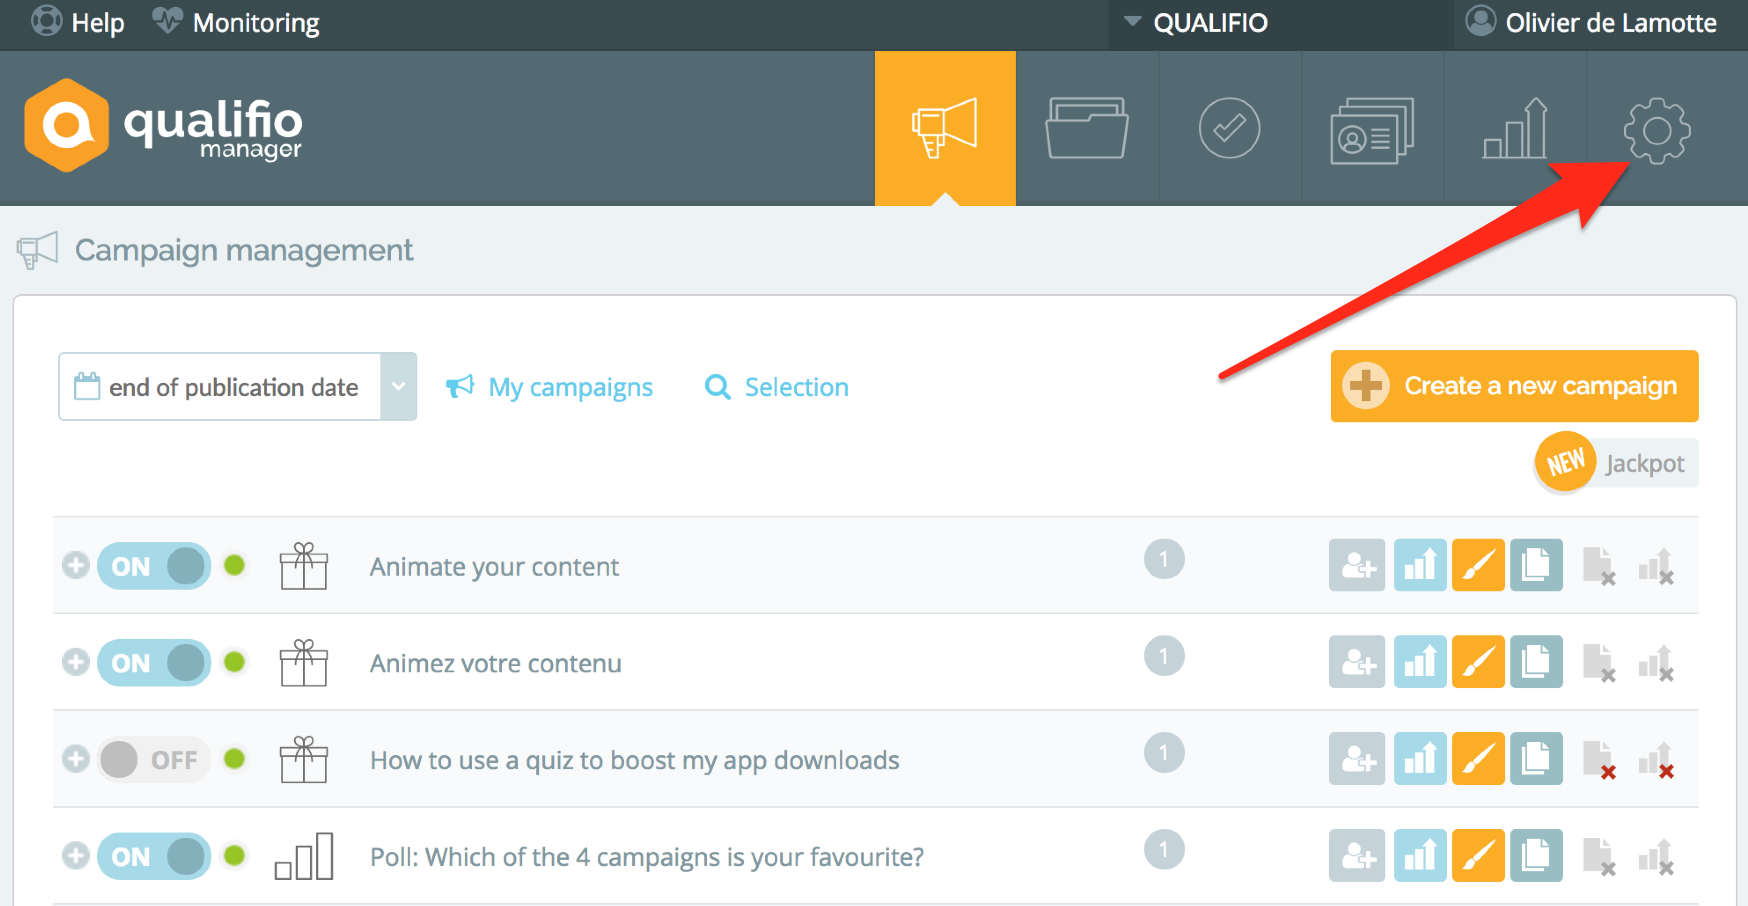Add participant to quiz app downloads campaign
The width and height of the screenshot is (1748, 906).
[x=1357, y=759]
